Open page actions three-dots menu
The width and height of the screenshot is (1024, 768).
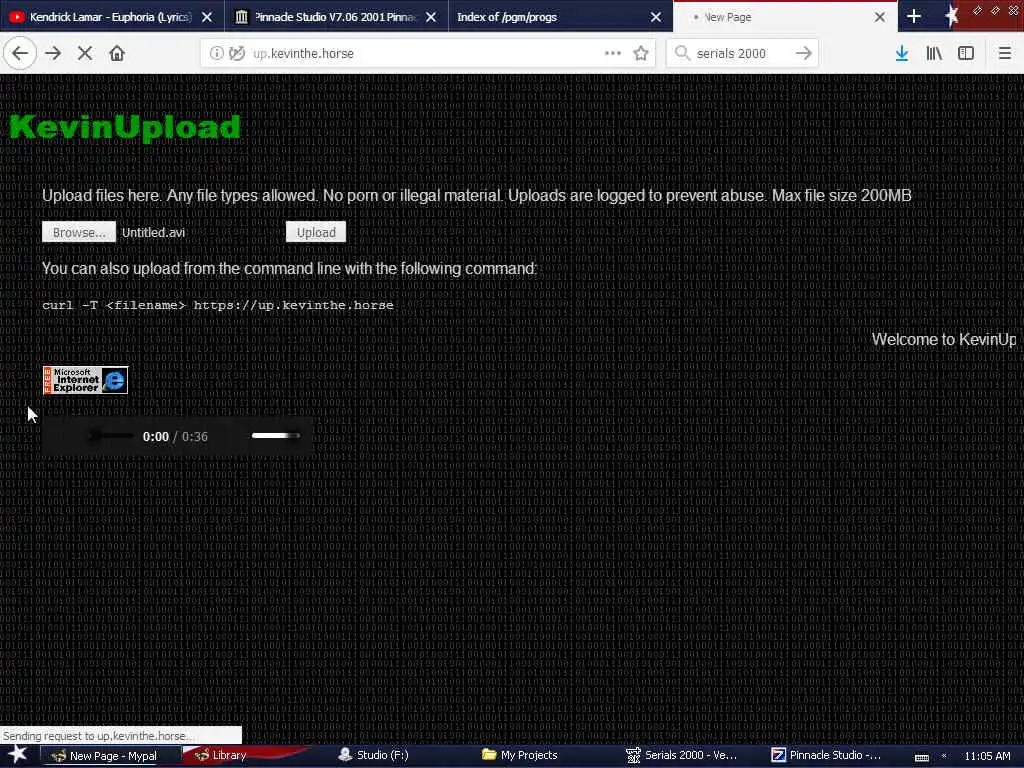click(x=613, y=54)
